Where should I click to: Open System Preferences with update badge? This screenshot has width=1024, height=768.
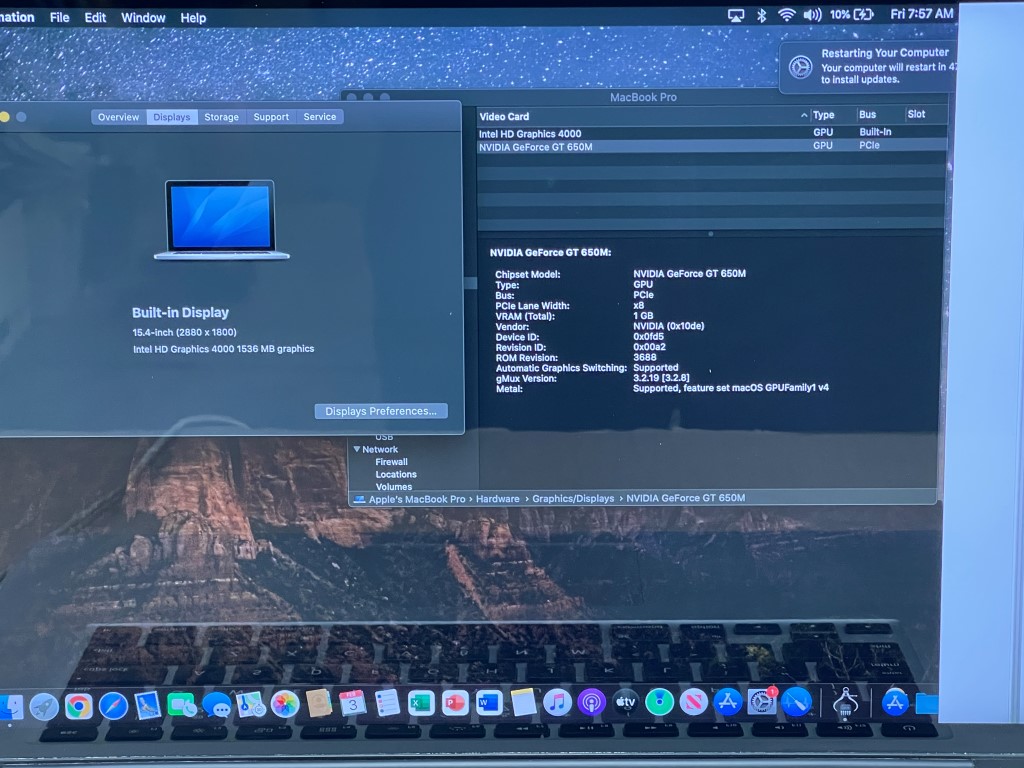761,702
